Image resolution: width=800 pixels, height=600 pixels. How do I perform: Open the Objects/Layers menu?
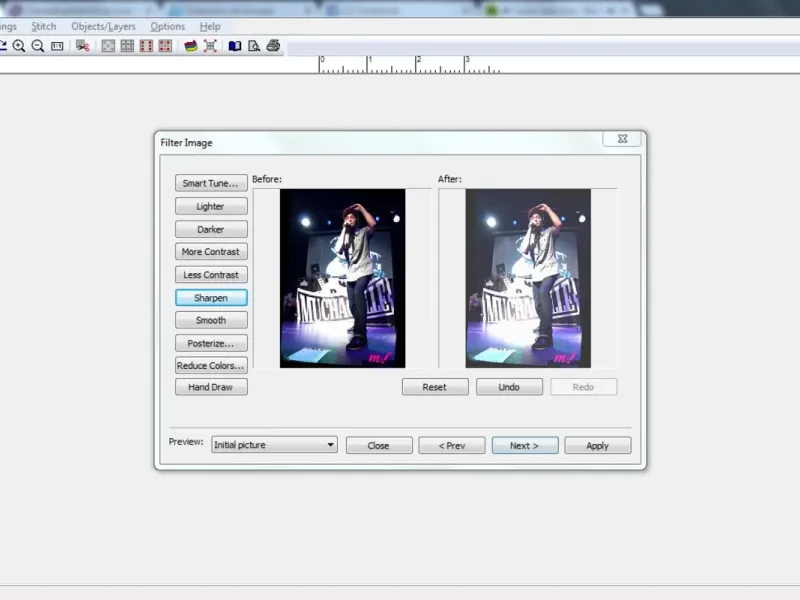tap(103, 26)
